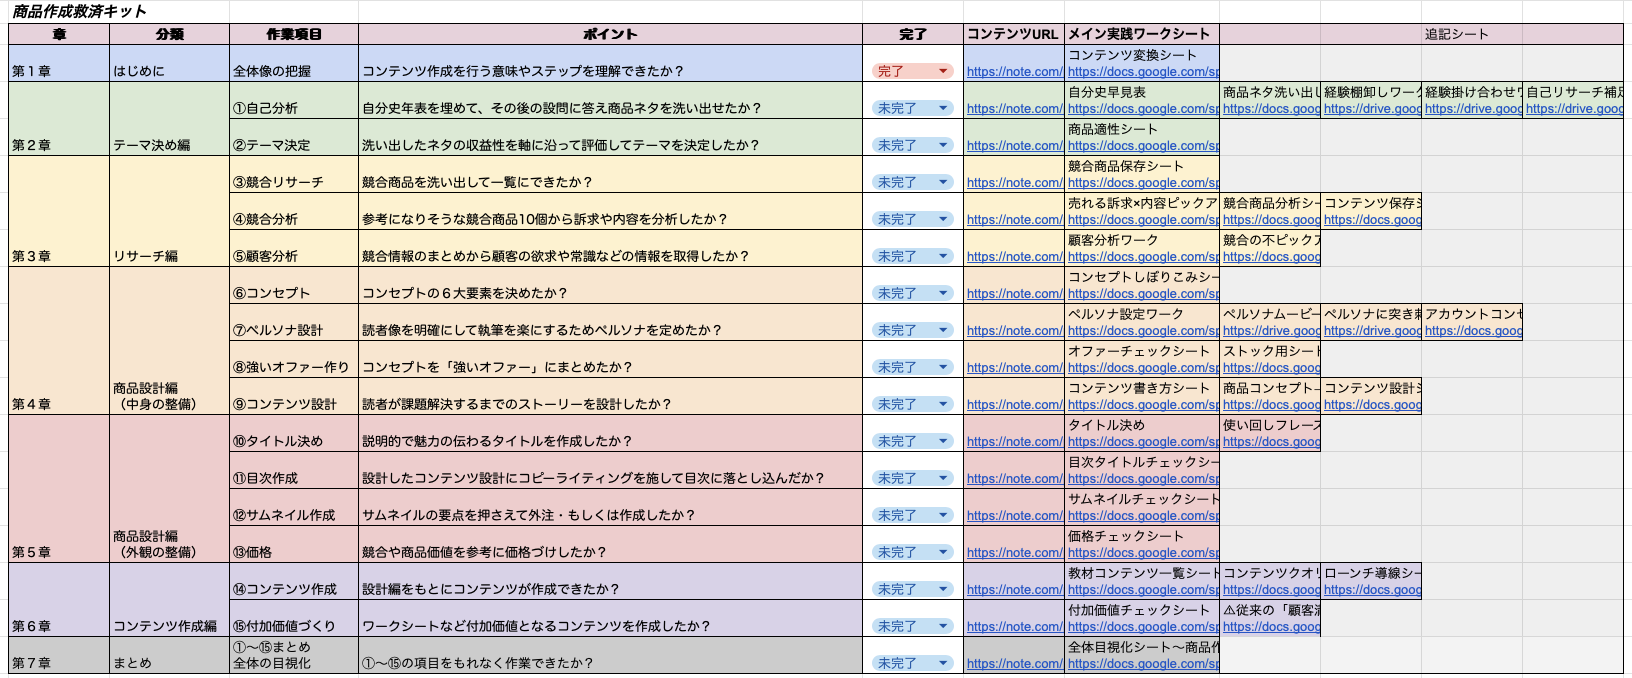Open the docs link under オファーチェックシート
The width and height of the screenshot is (1632, 678).
[1143, 368]
